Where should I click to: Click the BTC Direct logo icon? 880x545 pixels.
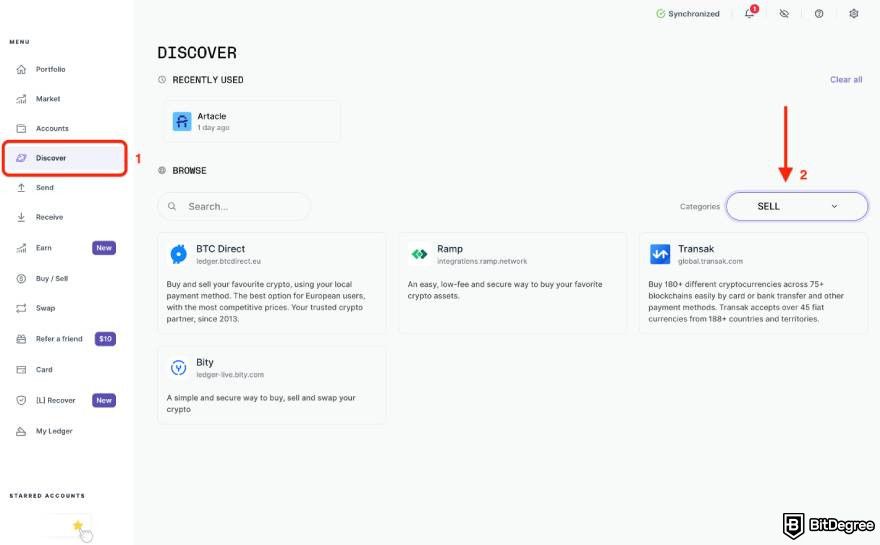pos(178,254)
